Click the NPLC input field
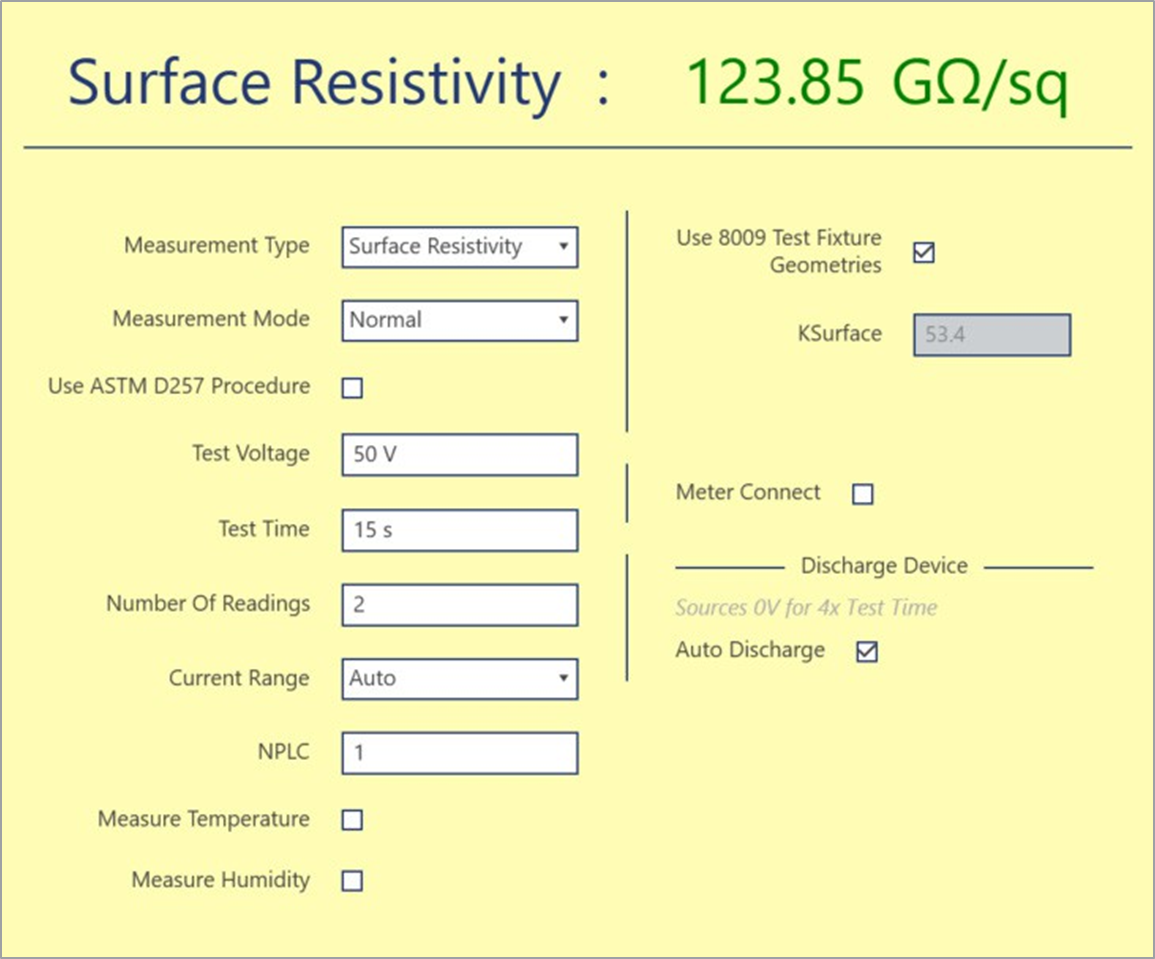 pos(460,752)
